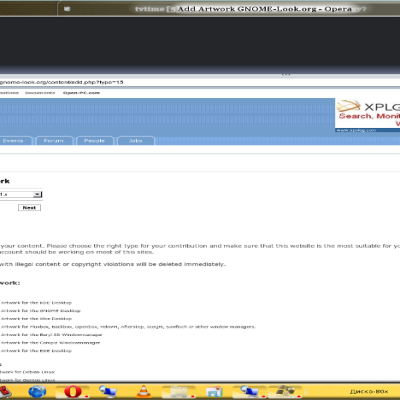Viewport: 400px width, 400px height.
Task: Select Artwork for the GNOME Desktop text
Action: (41, 311)
